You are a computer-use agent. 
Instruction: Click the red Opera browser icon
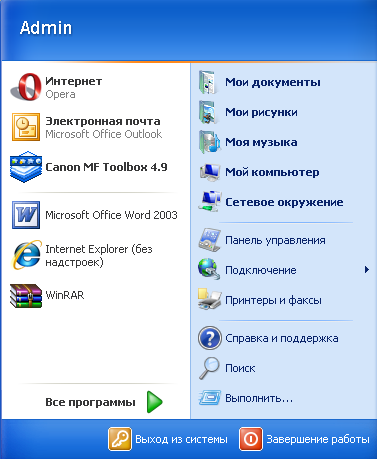point(26,87)
